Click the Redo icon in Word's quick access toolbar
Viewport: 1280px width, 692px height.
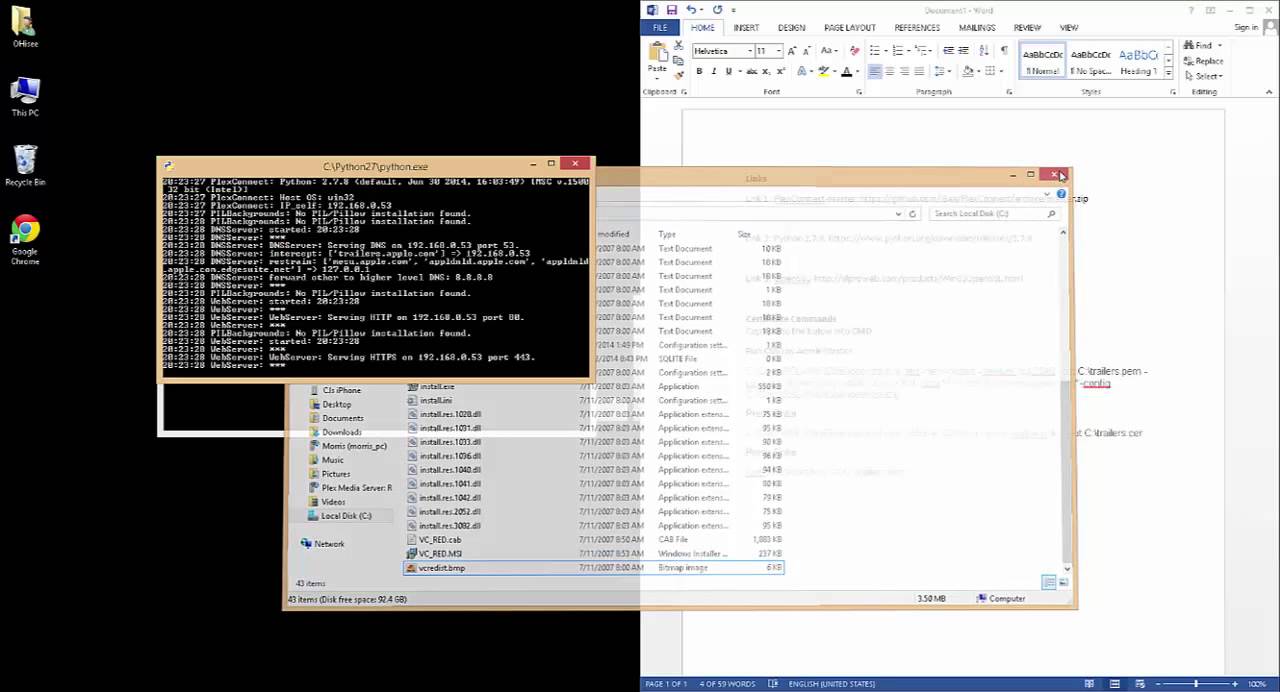coord(717,10)
